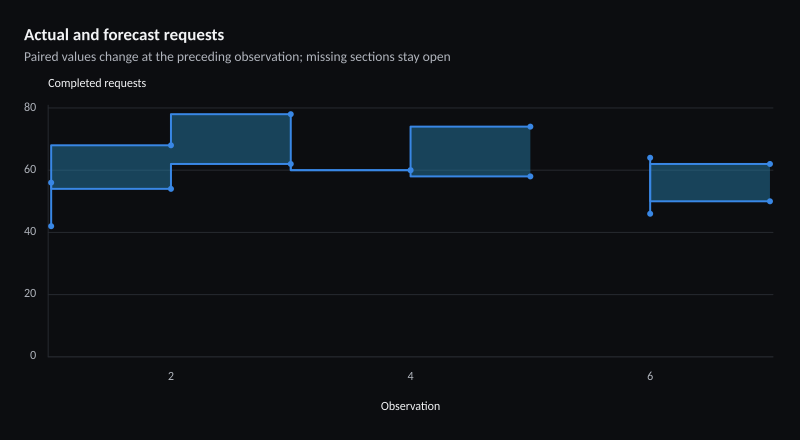Select the data point valued 64 at observation 6
This screenshot has width=800, height=440.
(650, 158)
